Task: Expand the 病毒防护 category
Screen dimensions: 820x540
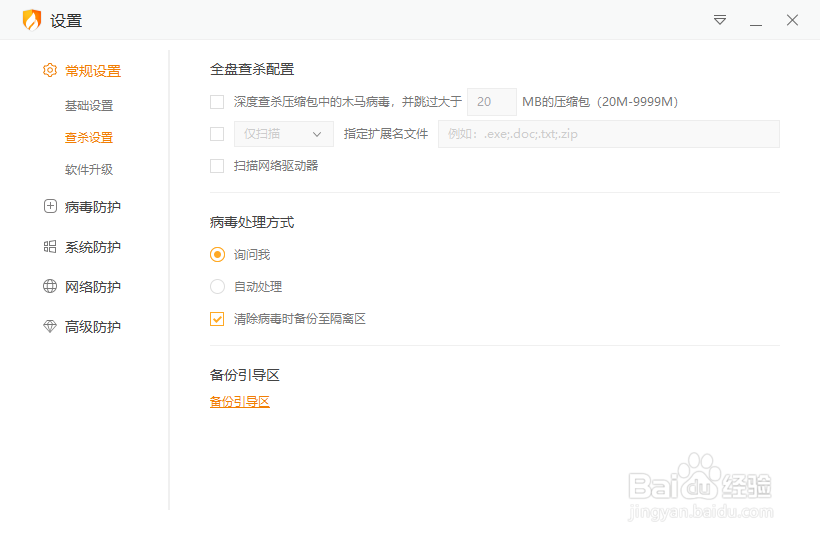Action: tap(93, 207)
